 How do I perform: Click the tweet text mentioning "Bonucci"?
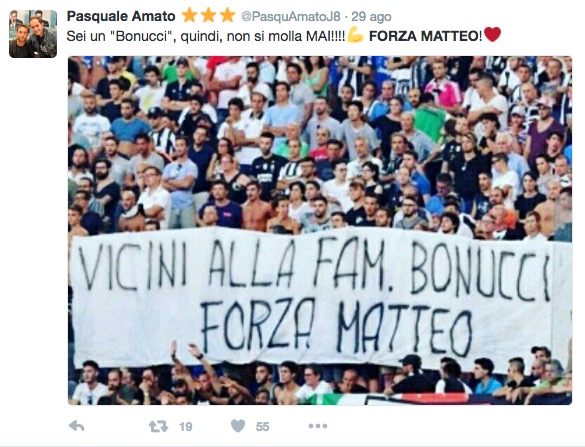tap(206, 36)
